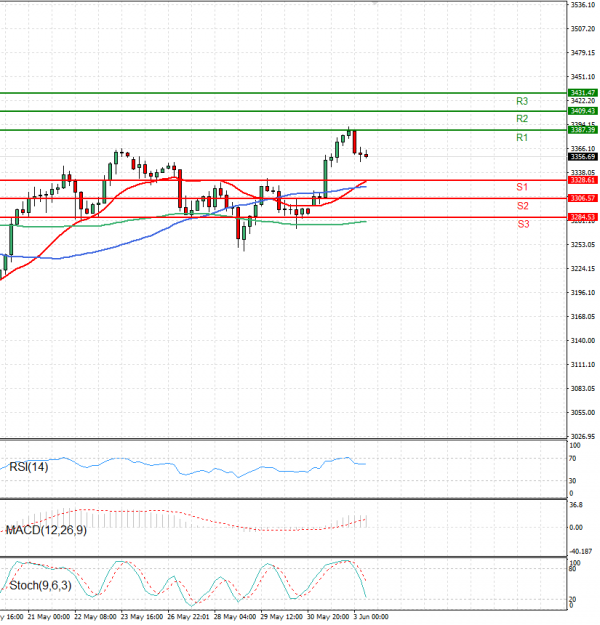The height and width of the screenshot is (625, 600).
Task: Select the red 3284.53 price tag
Action: (x=582, y=217)
